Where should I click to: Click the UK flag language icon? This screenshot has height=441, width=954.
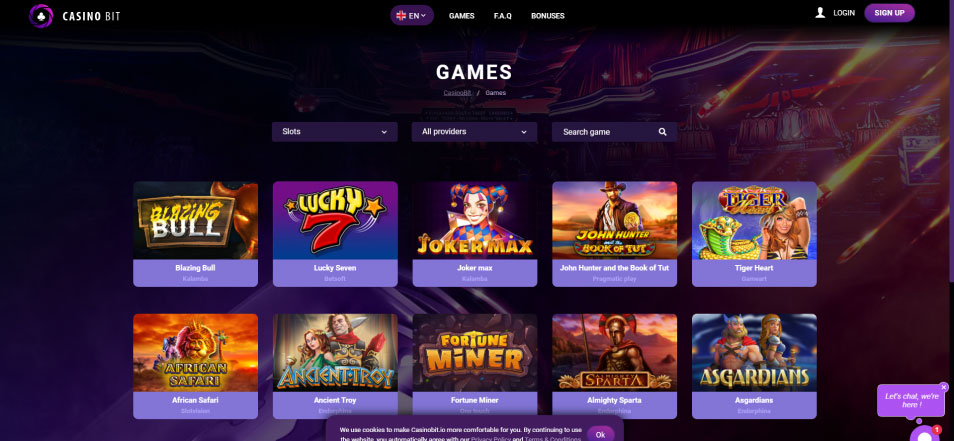401,16
